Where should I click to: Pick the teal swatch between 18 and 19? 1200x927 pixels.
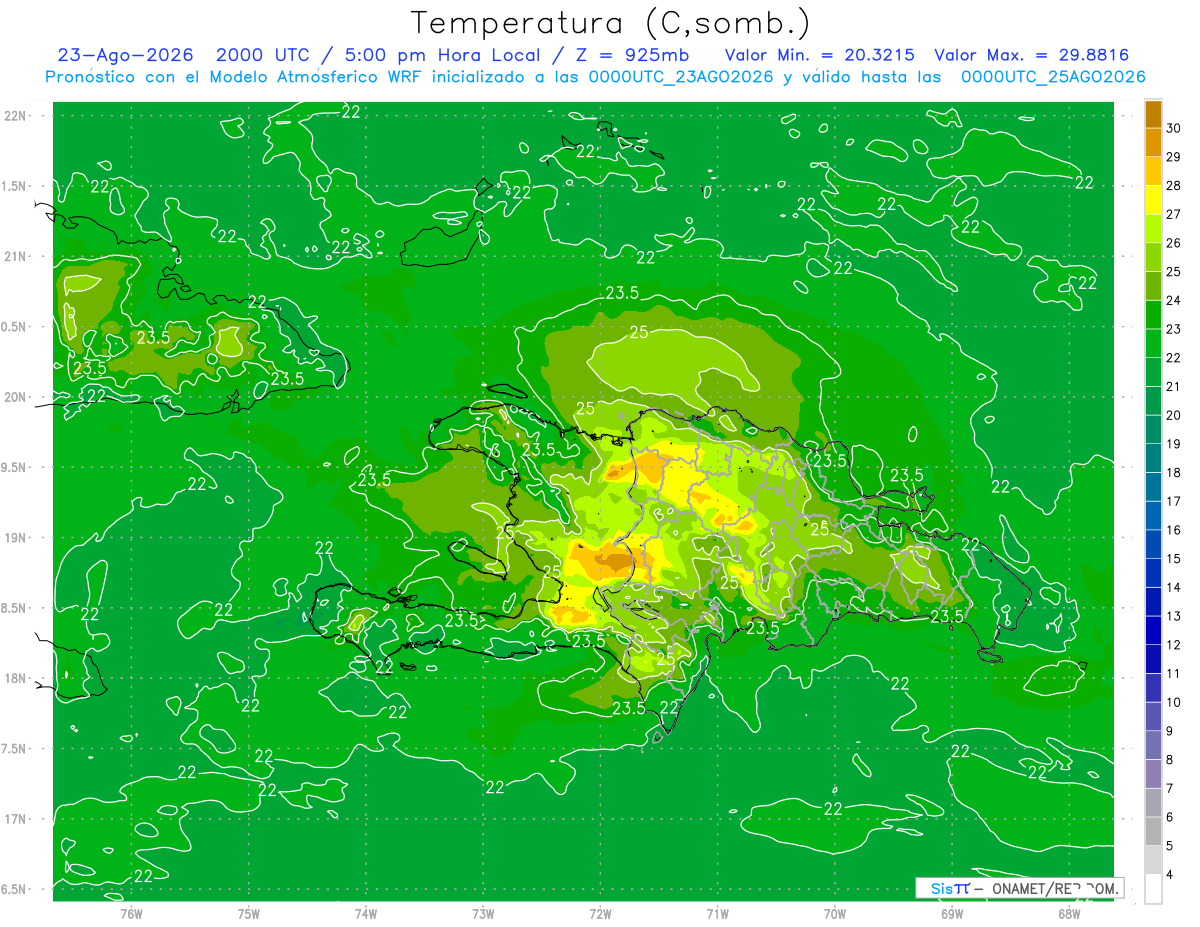[x=1153, y=458]
